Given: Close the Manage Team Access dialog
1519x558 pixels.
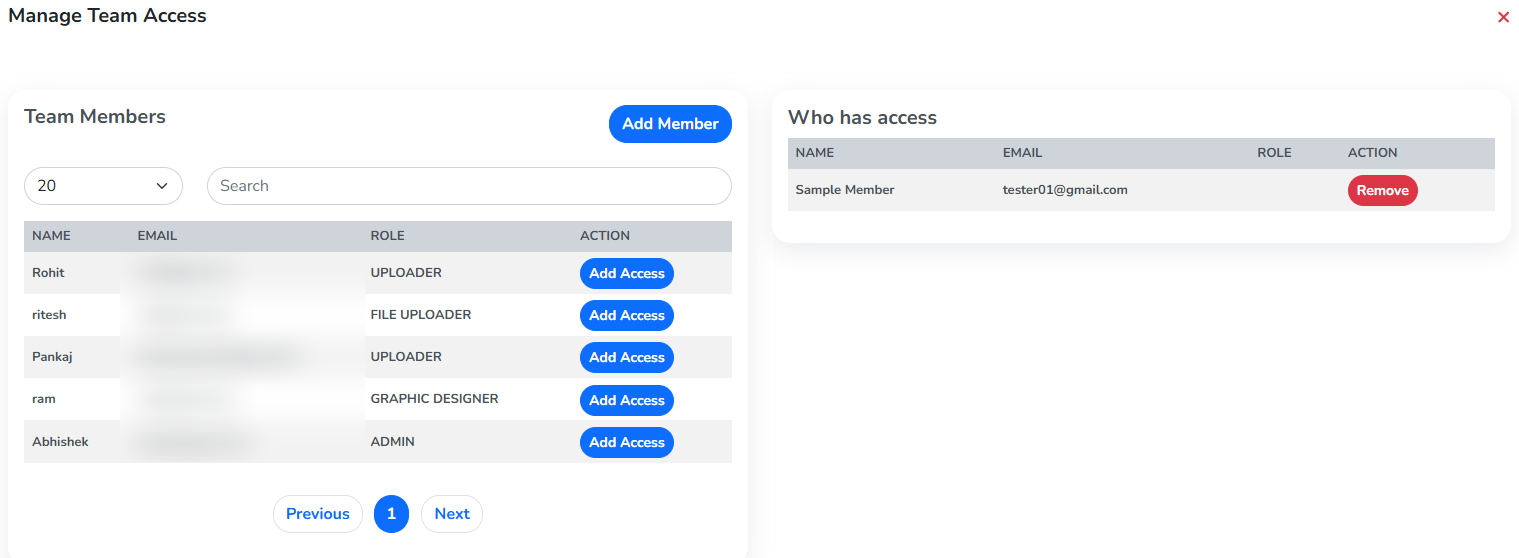Looking at the screenshot, I should click(1503, 17).
